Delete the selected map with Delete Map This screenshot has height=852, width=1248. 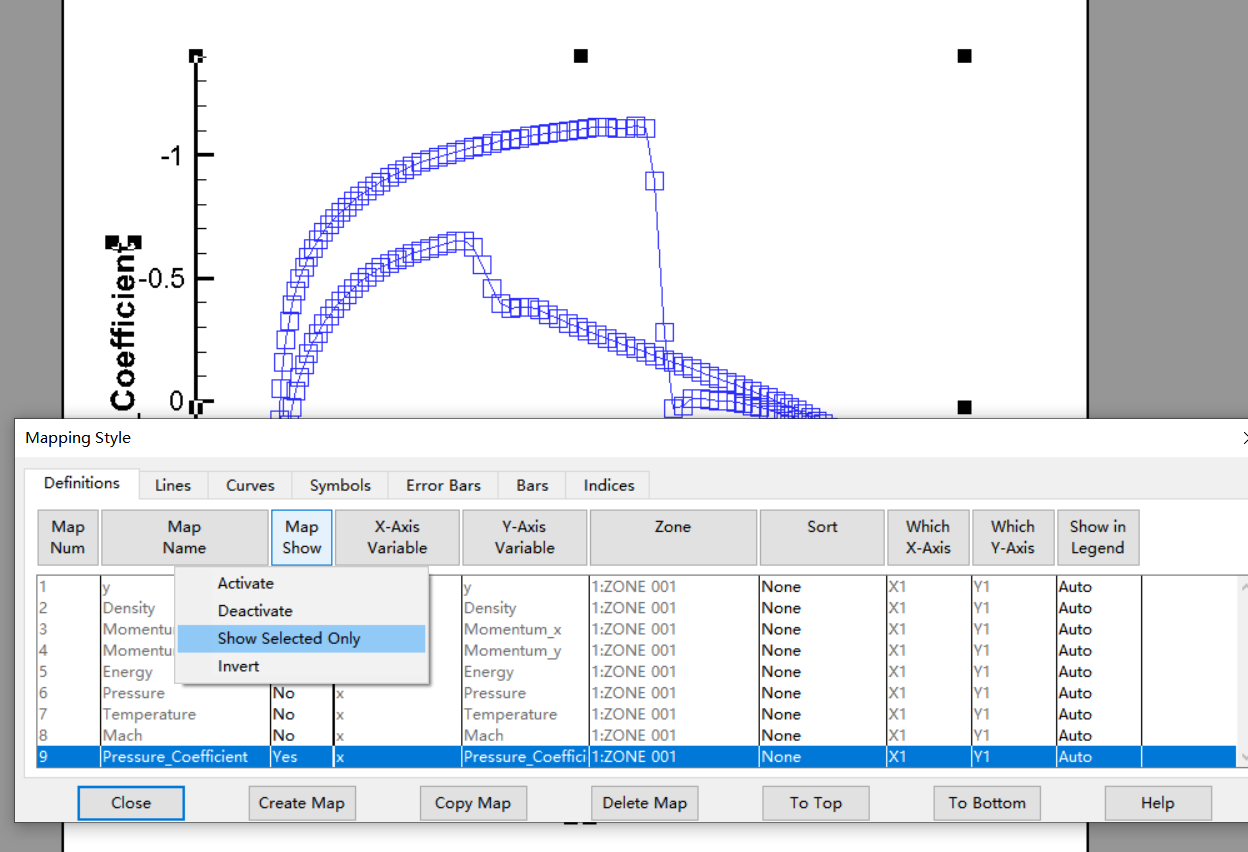coord(644,803)
